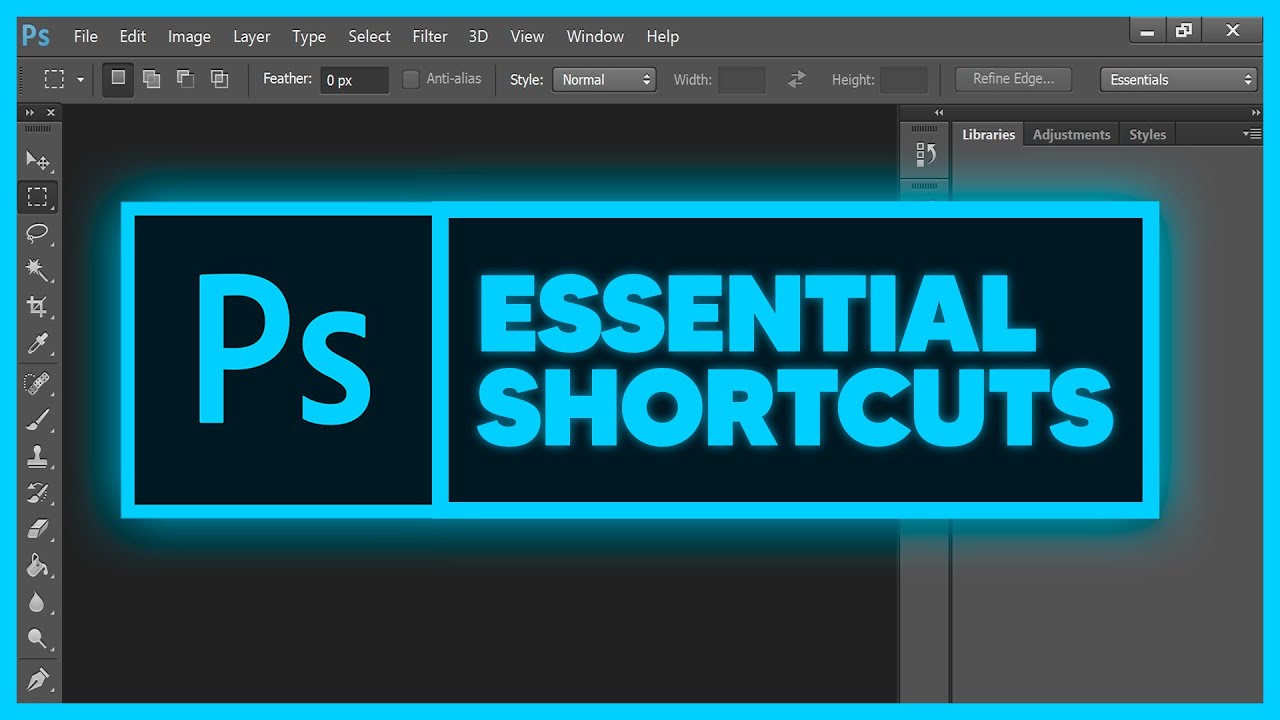Image resolution: width=1280 pixels, height=720 pixels.
Task: Open the File menu
Action: (86, 36)
